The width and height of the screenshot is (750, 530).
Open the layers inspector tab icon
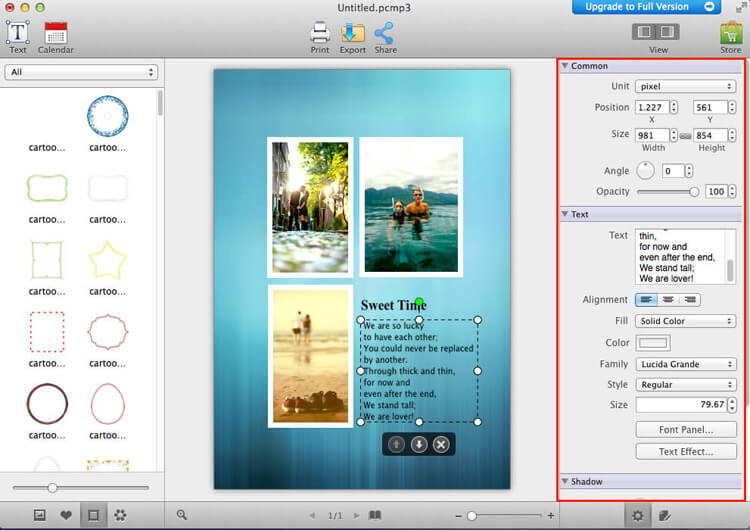664,515
